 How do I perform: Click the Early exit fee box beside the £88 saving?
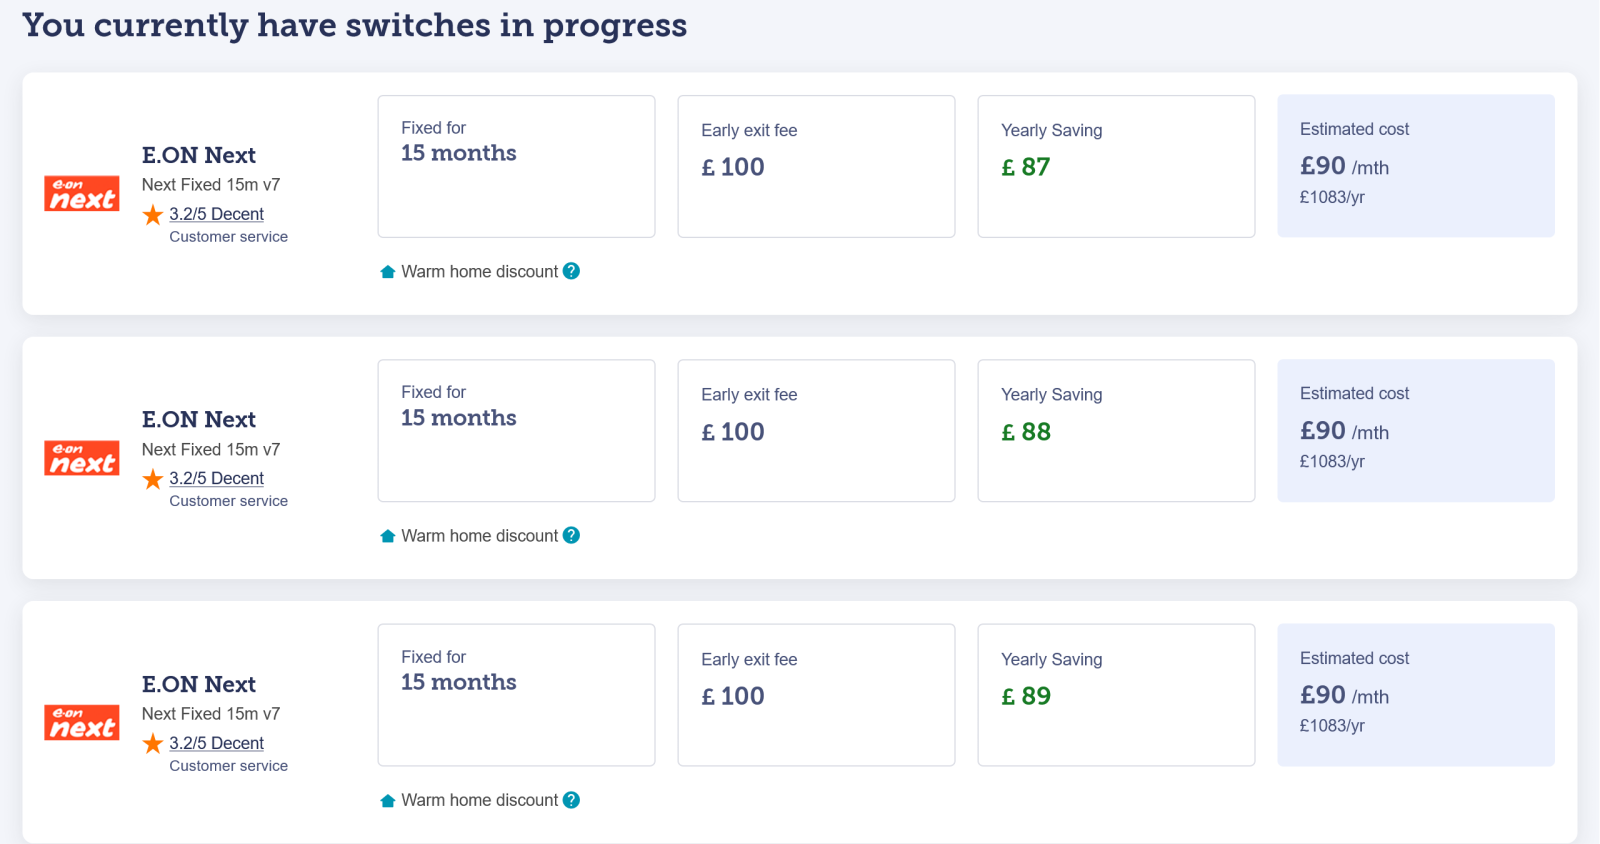point(816,430)
